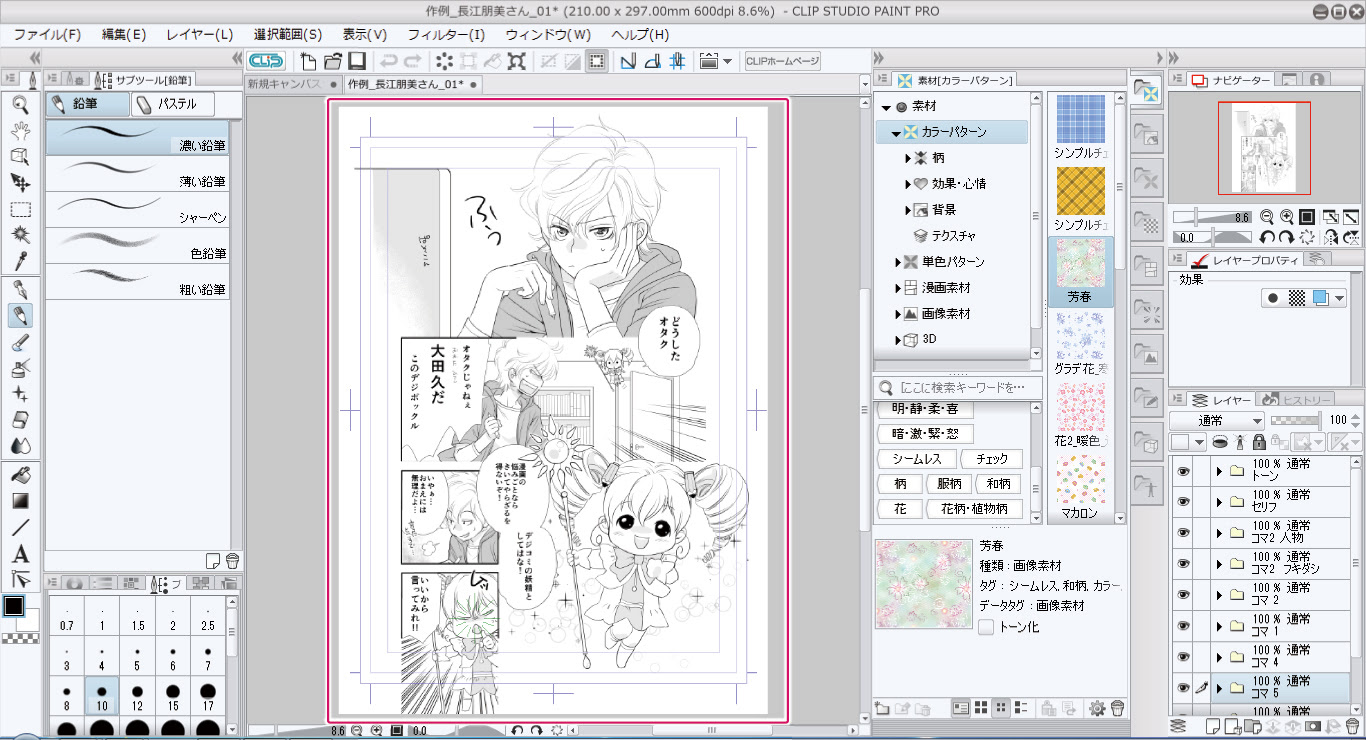This screenshot has width=1366, height=740.
Task: Collapse the 素材 tree root
Action: (885, 106)
